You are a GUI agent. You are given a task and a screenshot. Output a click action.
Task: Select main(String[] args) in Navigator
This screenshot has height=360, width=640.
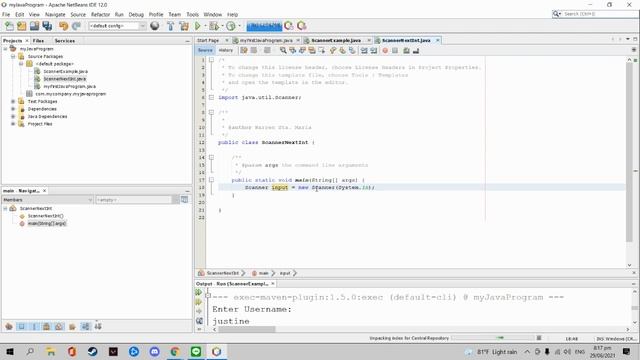[x=47, y=223]
